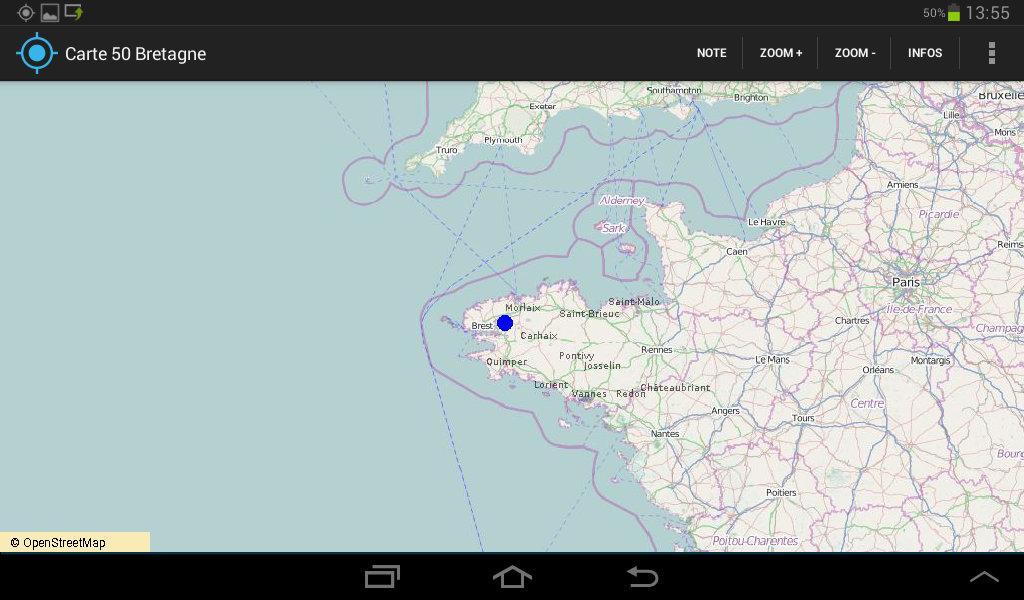
Task: Tap the green share notification icon
Action: 71,13
